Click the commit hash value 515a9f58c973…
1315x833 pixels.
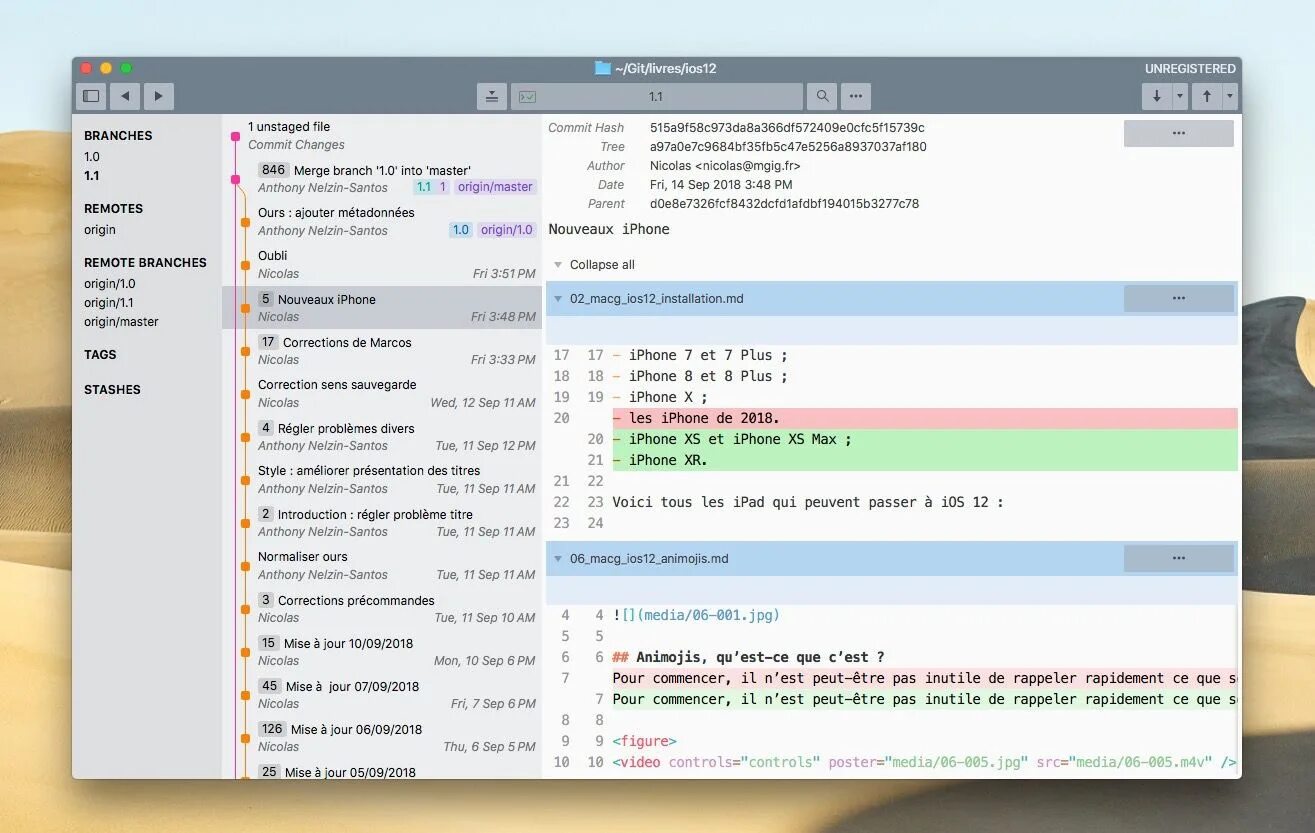tap(787, 128)
